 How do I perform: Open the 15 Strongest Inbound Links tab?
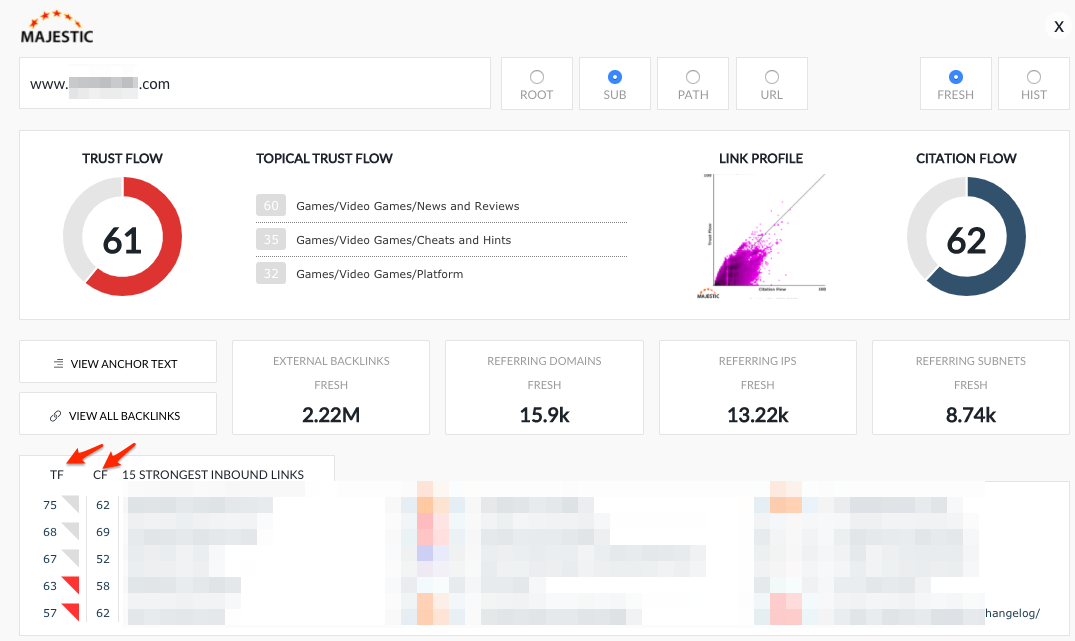[x=212, y=475]
